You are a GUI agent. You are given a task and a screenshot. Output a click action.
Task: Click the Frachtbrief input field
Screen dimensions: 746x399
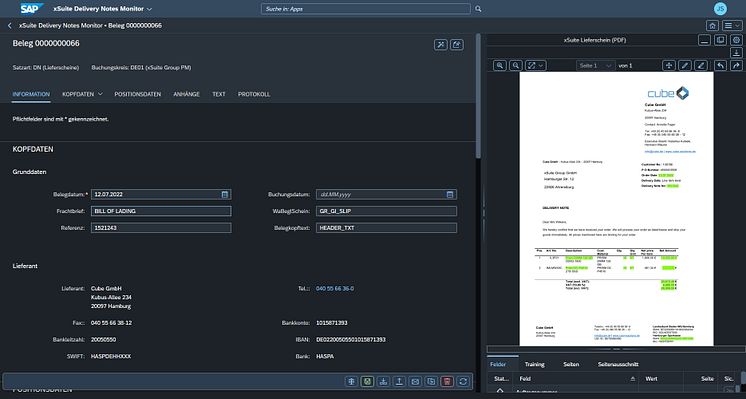pos(161,211)
